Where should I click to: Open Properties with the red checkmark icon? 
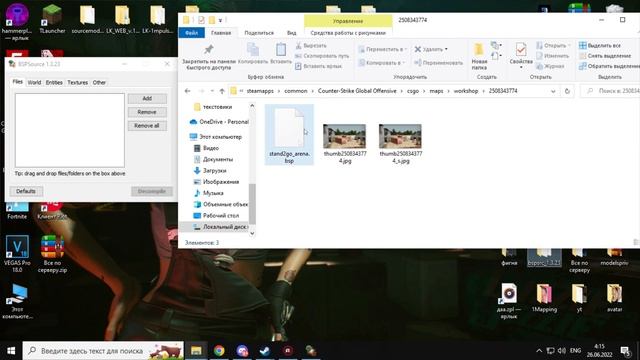521,55
